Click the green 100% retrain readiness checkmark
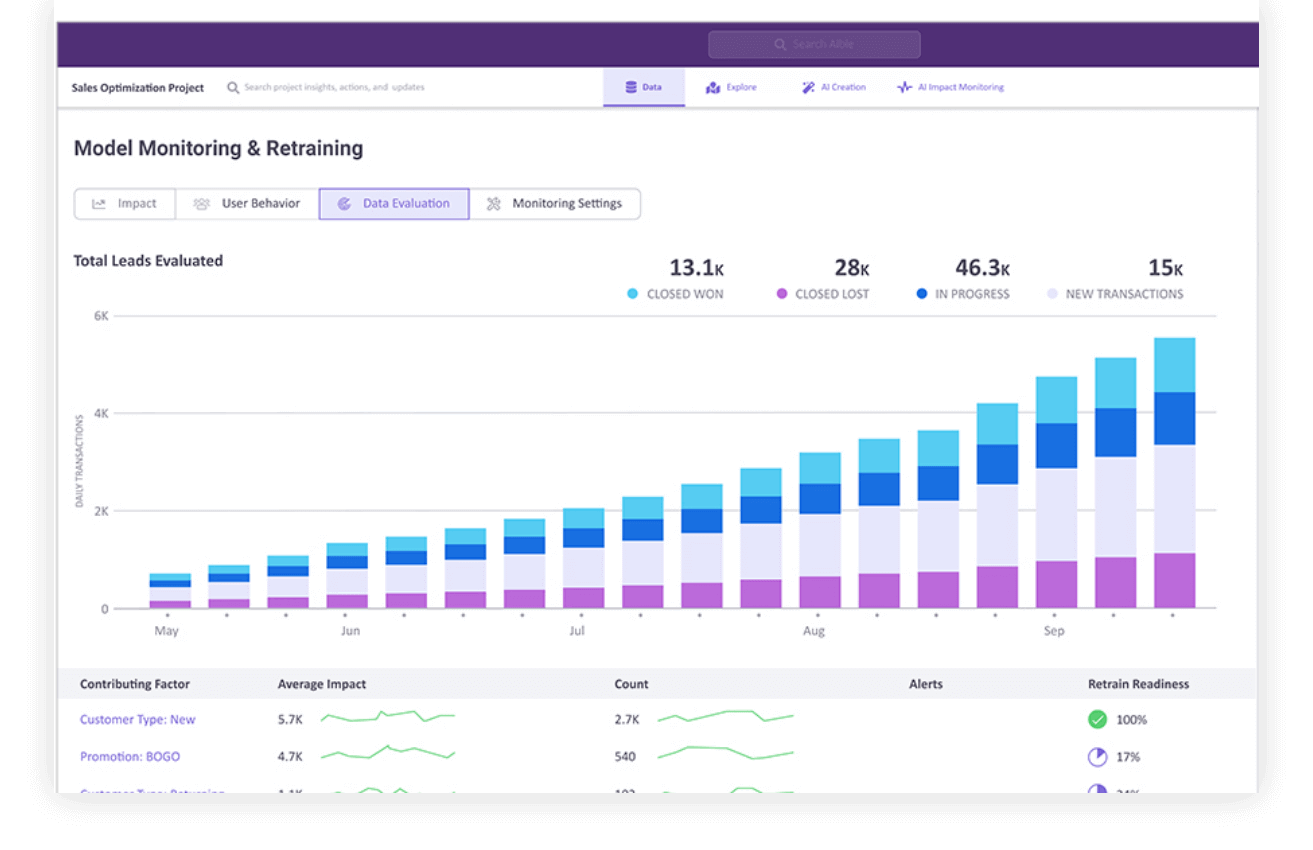This screenshot has height=850, width=1313. pos(1097,719)
